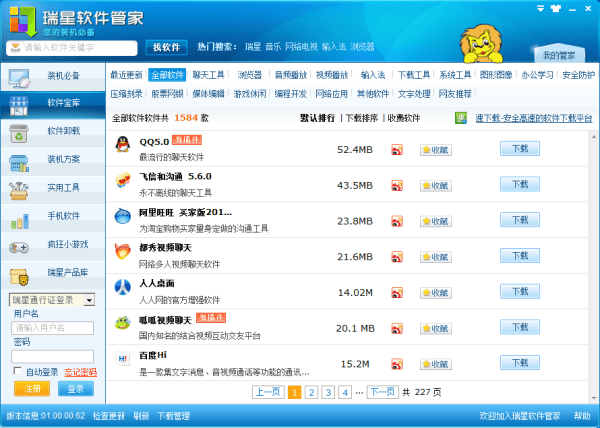The height and width of the screenshot is (428, 600).
Task: Add 呱呱视频聊天 to 收藏
Action: click(x=436, y=329)
